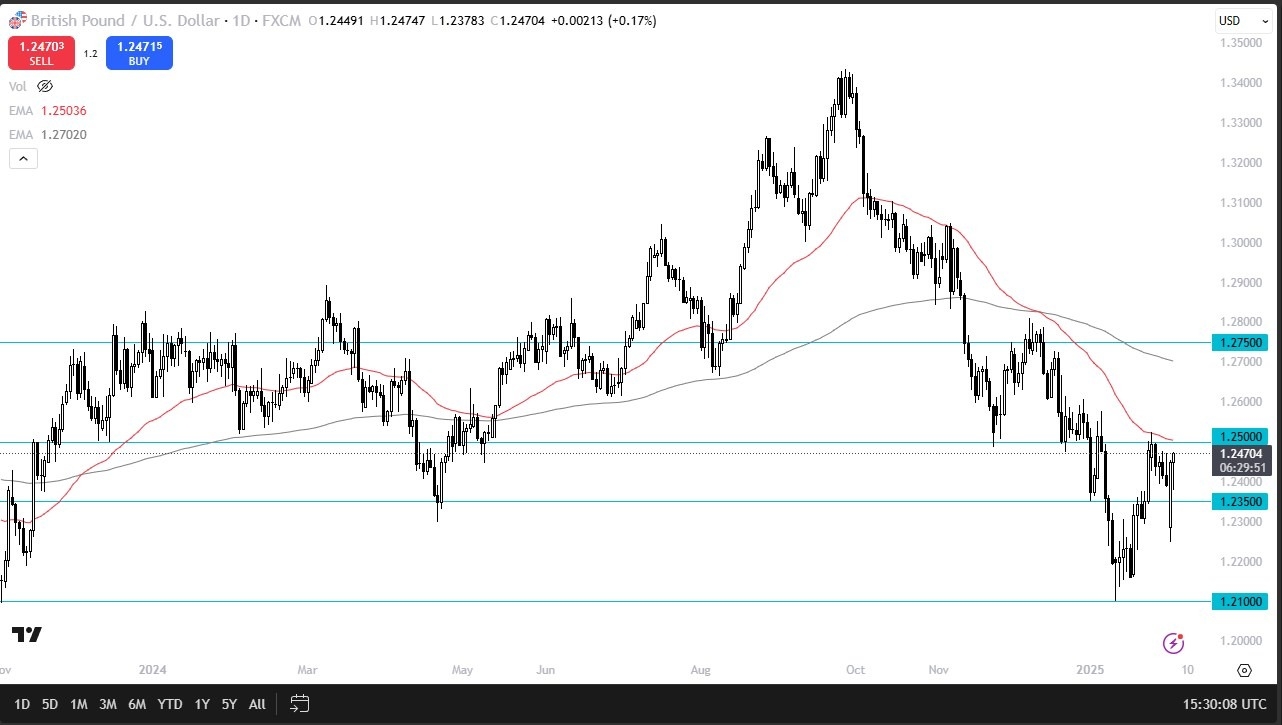Click the blue BUY 1.24715 button
The image size is (1282, 725).
[139, 52]
